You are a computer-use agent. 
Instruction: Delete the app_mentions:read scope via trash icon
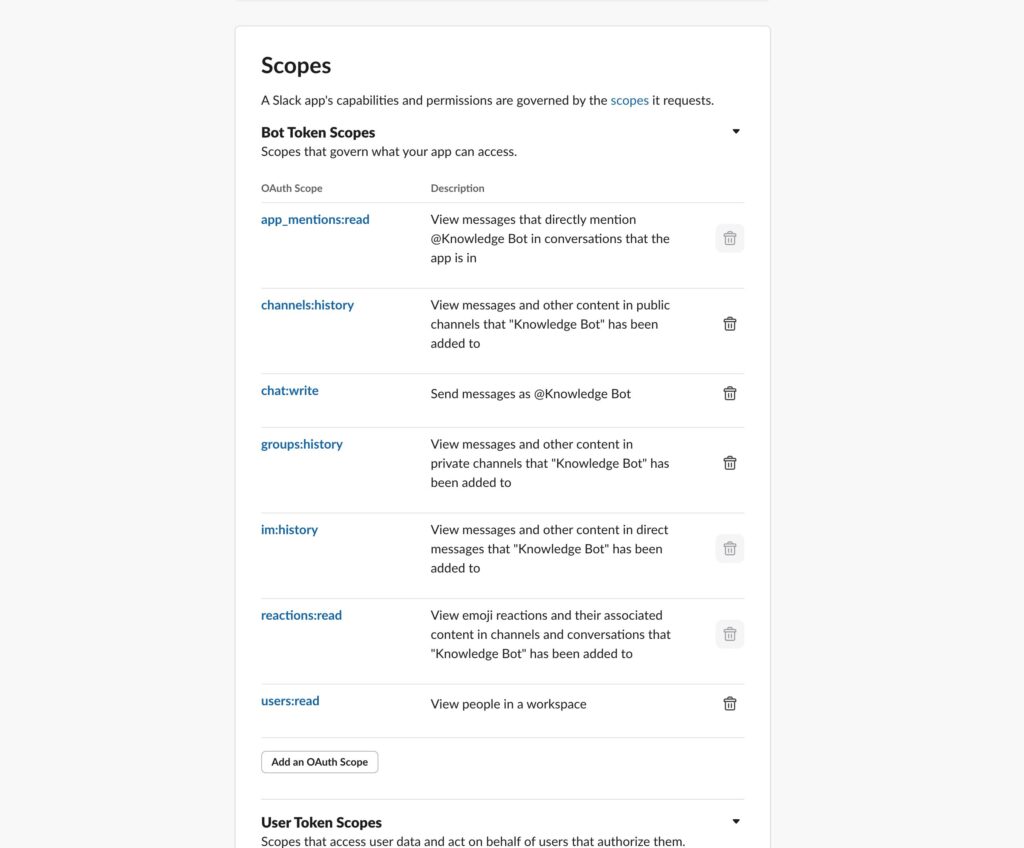point(730,238)
